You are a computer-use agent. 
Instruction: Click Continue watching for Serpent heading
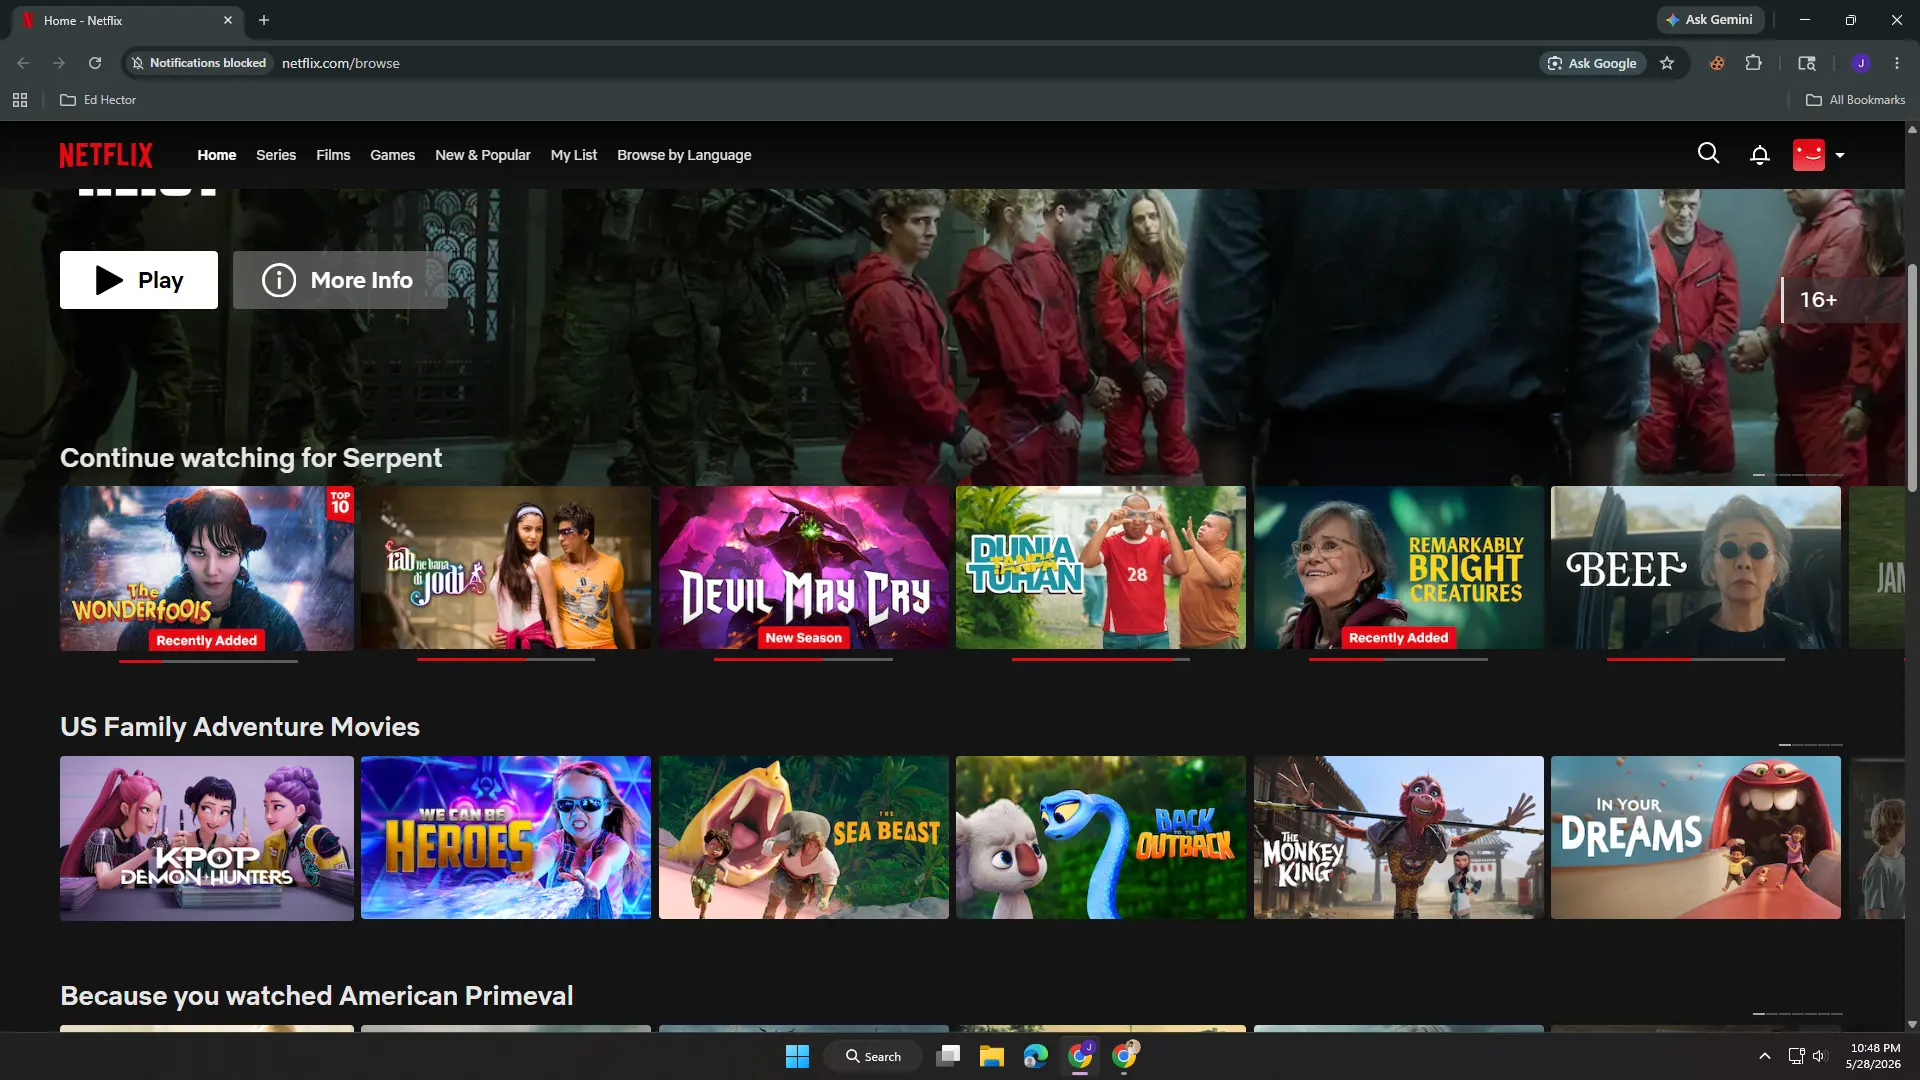click(x=251, y=458)
